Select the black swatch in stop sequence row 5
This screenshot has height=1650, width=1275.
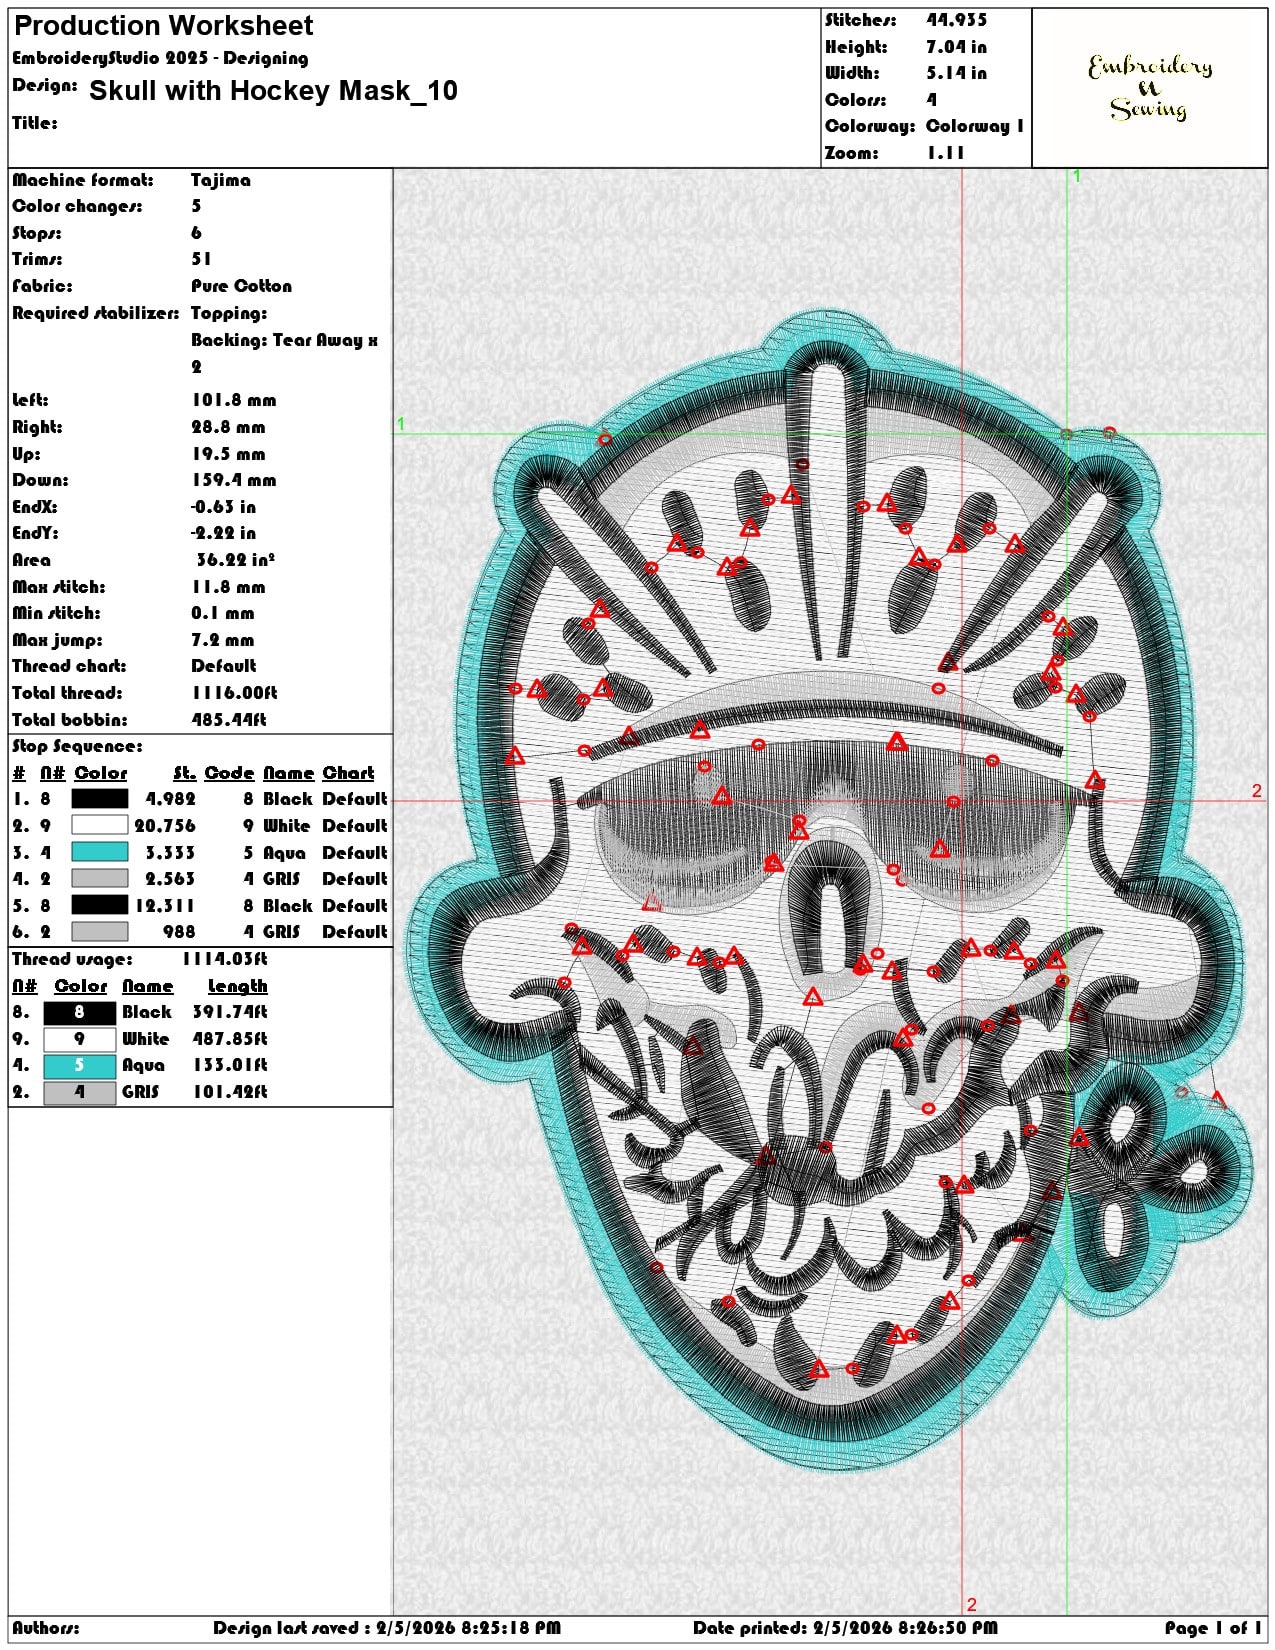pyautogui.click(x=100, y=905)
